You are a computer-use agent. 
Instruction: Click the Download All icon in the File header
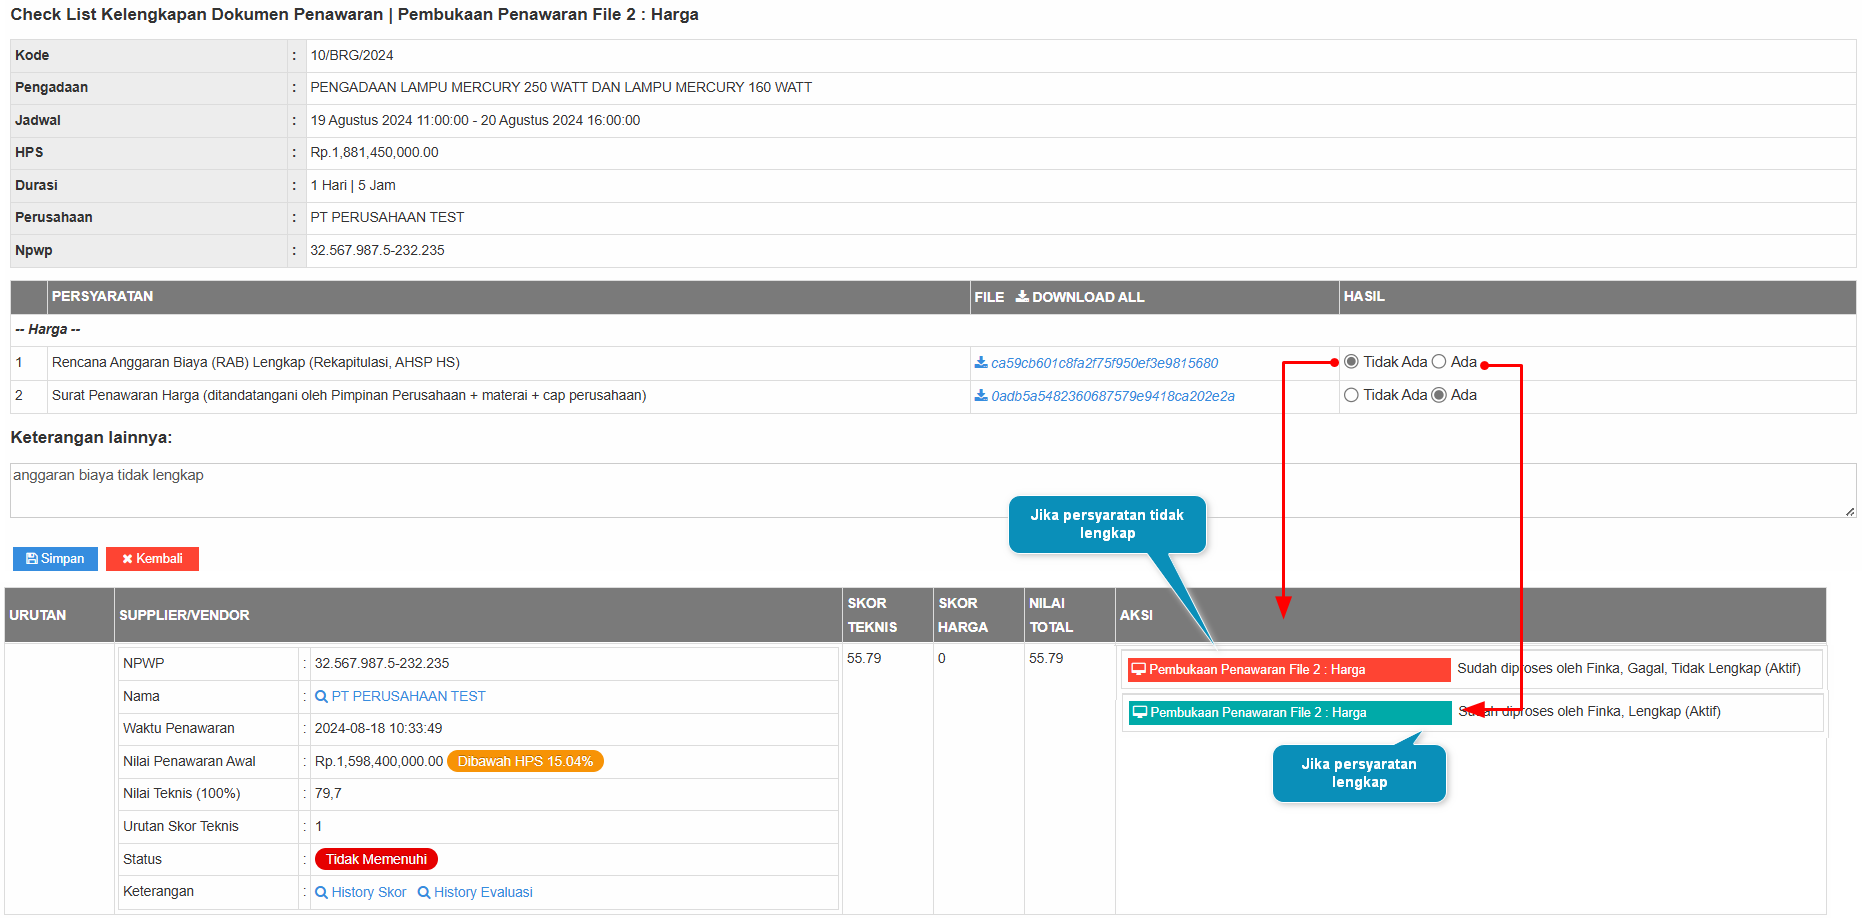pos(1022,297)
